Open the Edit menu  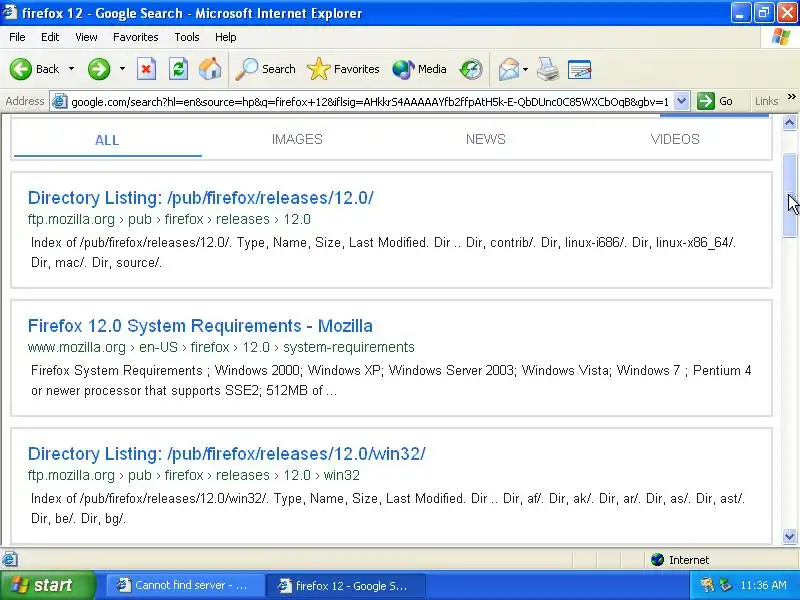tap(50, 37)
